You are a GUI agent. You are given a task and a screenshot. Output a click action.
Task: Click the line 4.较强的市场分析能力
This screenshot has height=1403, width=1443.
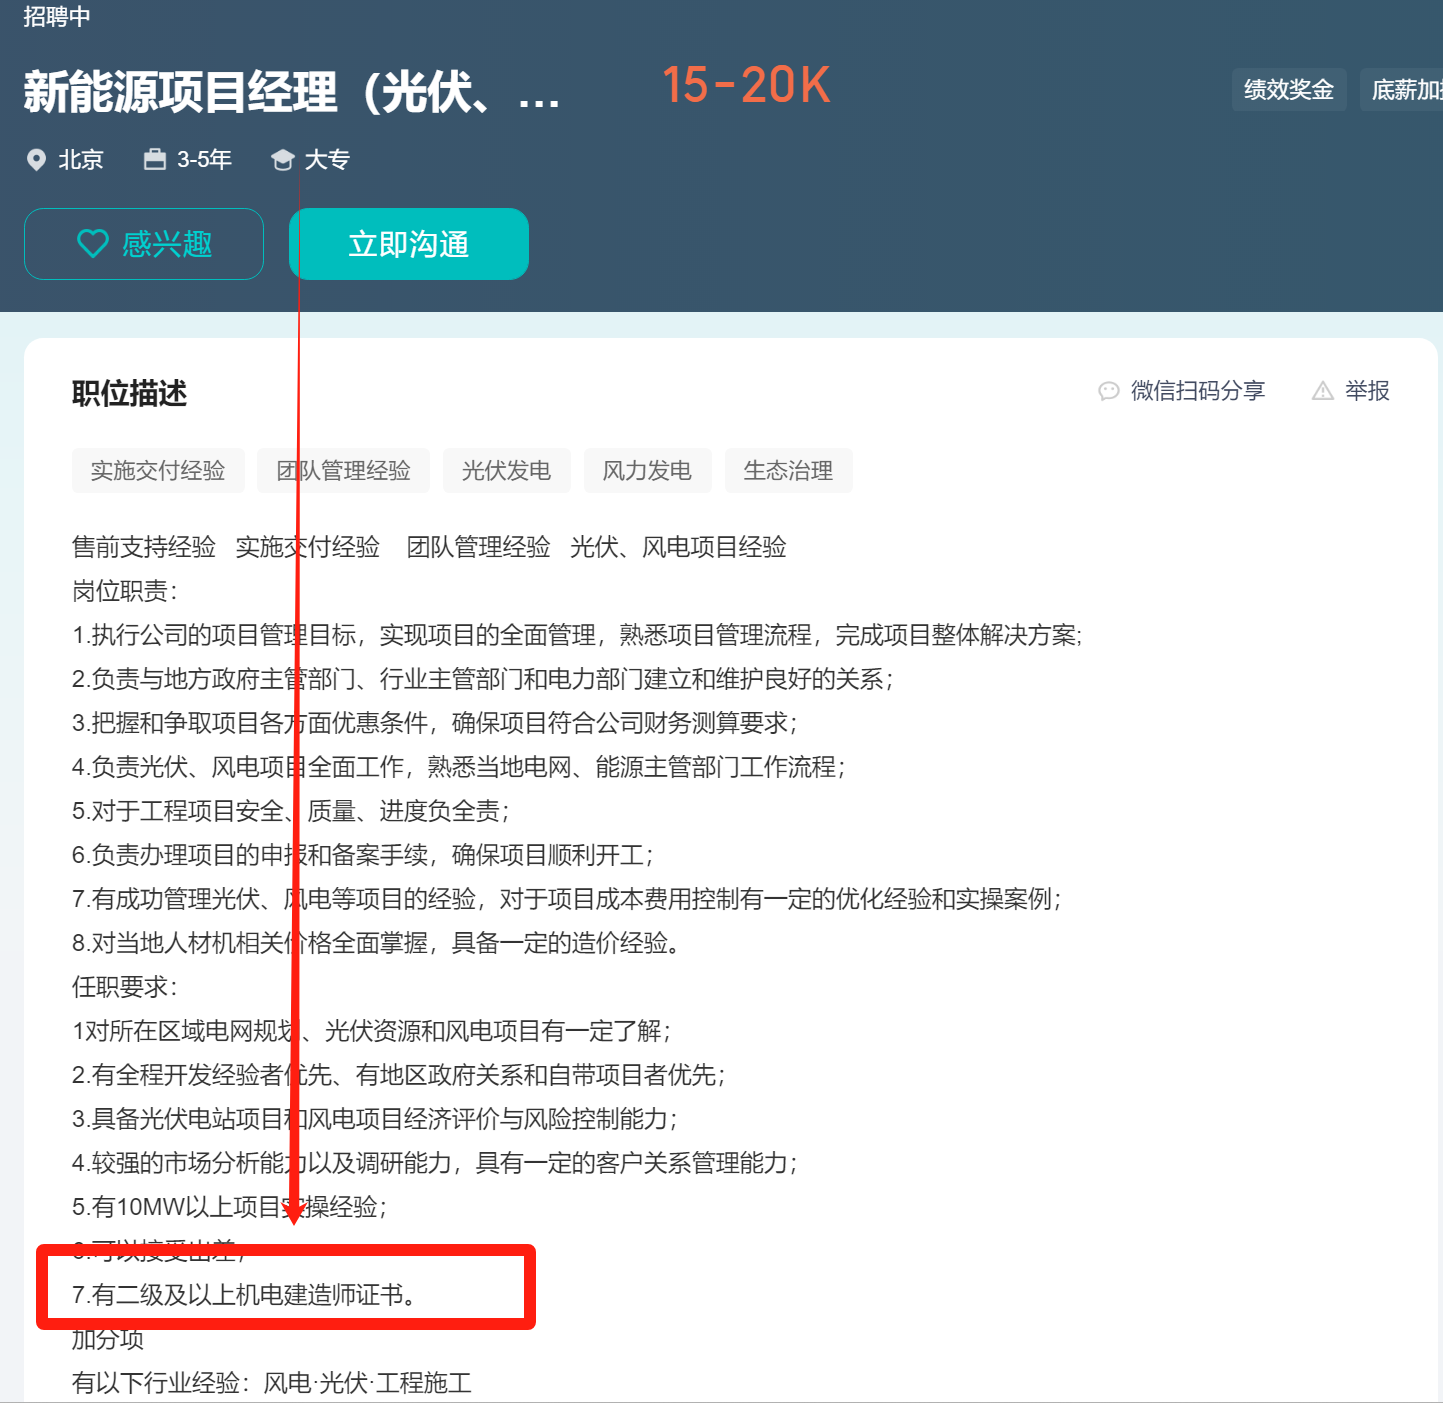click(434, 1163)
